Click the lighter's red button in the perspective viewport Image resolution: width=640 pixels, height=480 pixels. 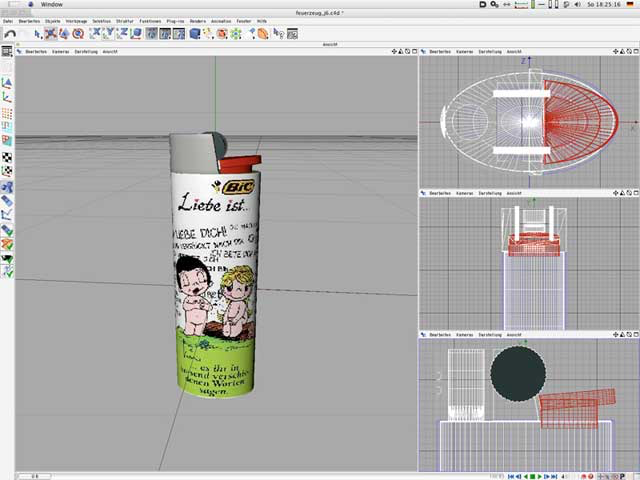coord(240,162)
